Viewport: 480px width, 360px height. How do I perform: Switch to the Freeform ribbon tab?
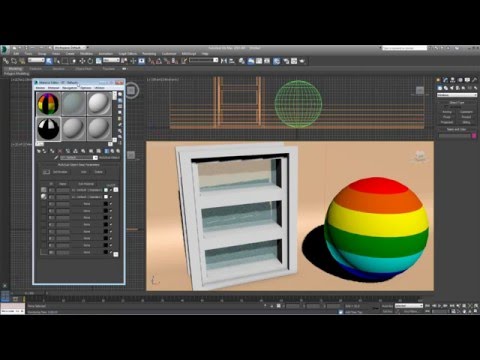click(x=35, y=69)
